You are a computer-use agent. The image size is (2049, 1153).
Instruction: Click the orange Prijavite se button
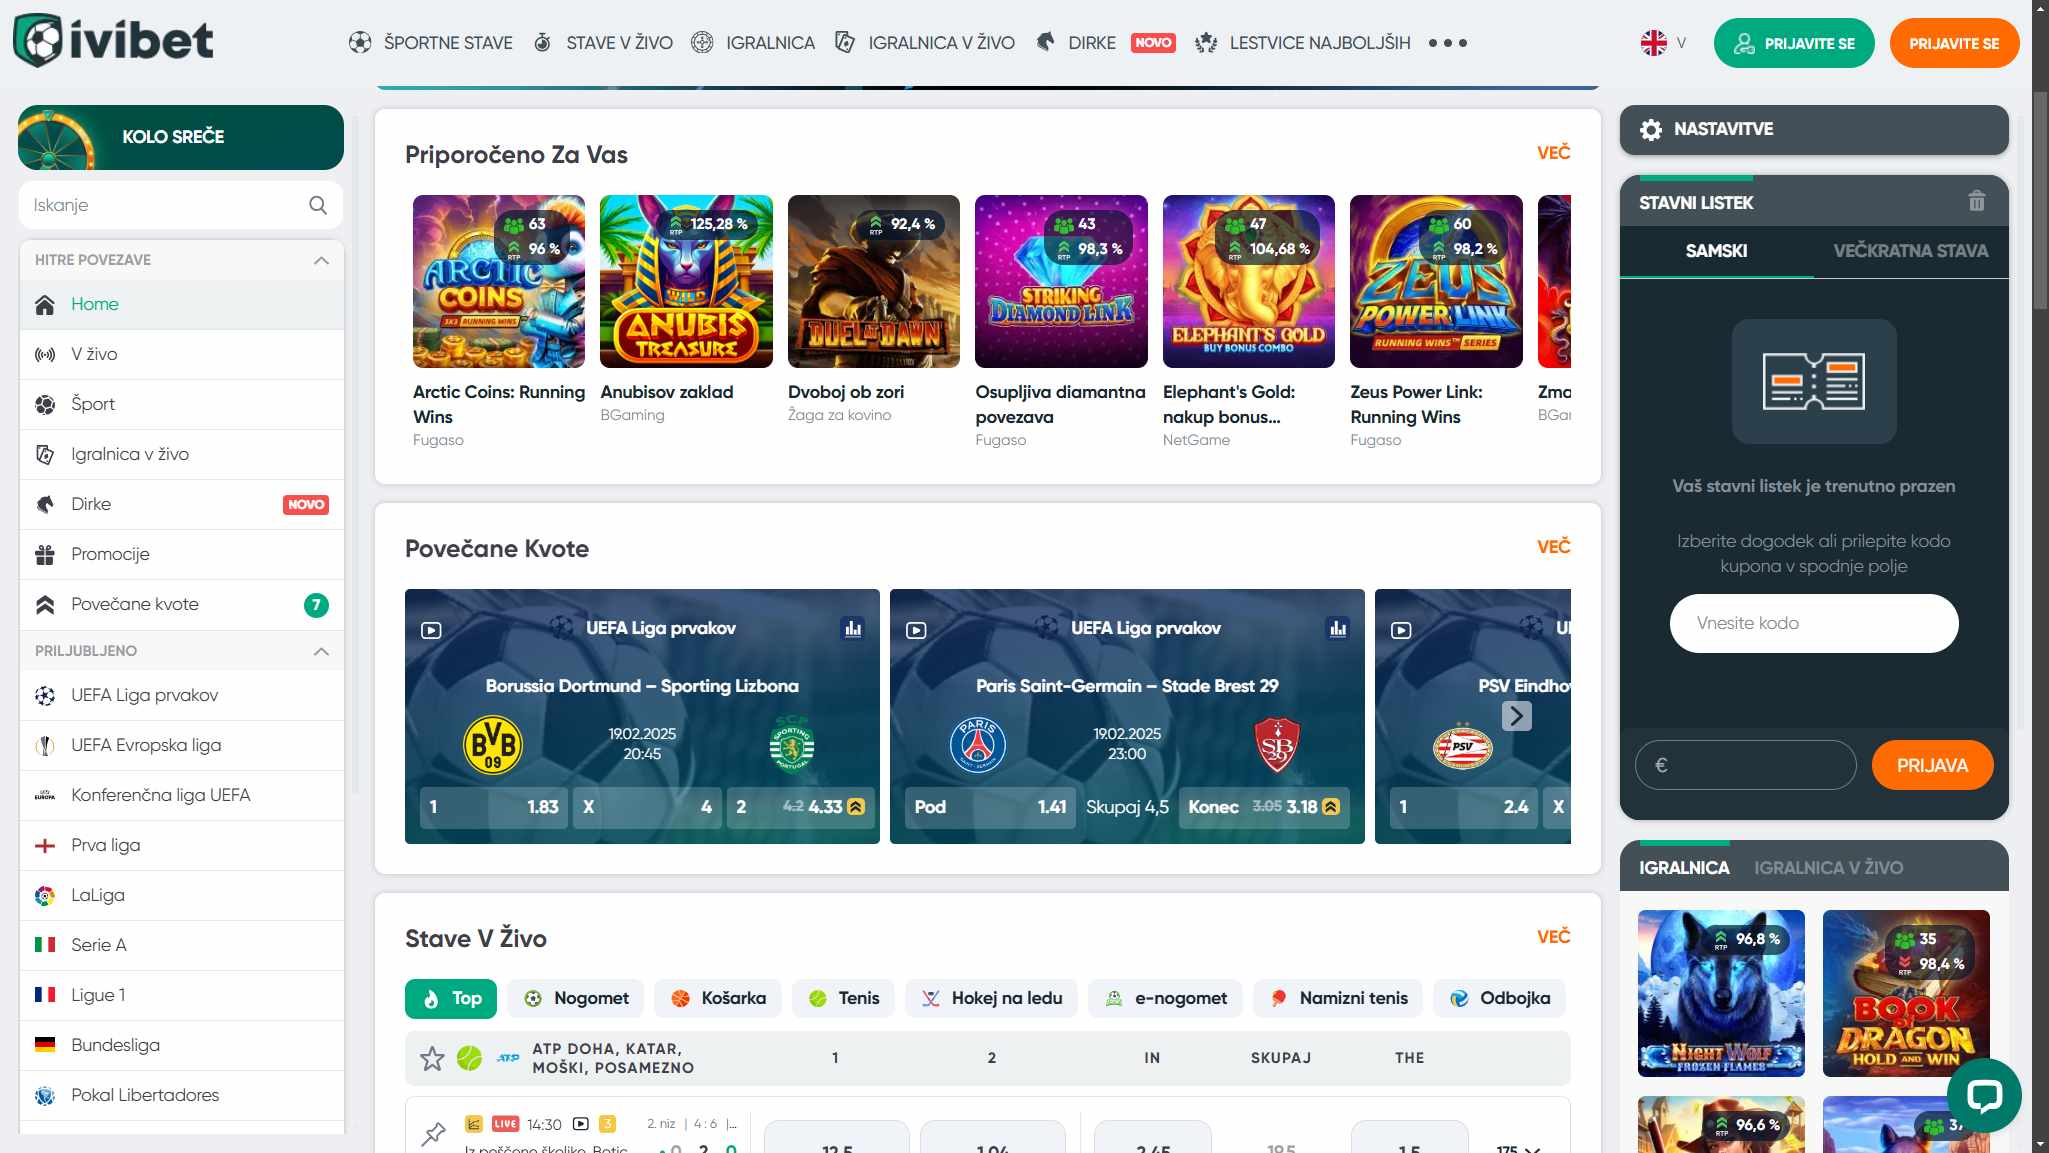click(x=1954, y=43)
